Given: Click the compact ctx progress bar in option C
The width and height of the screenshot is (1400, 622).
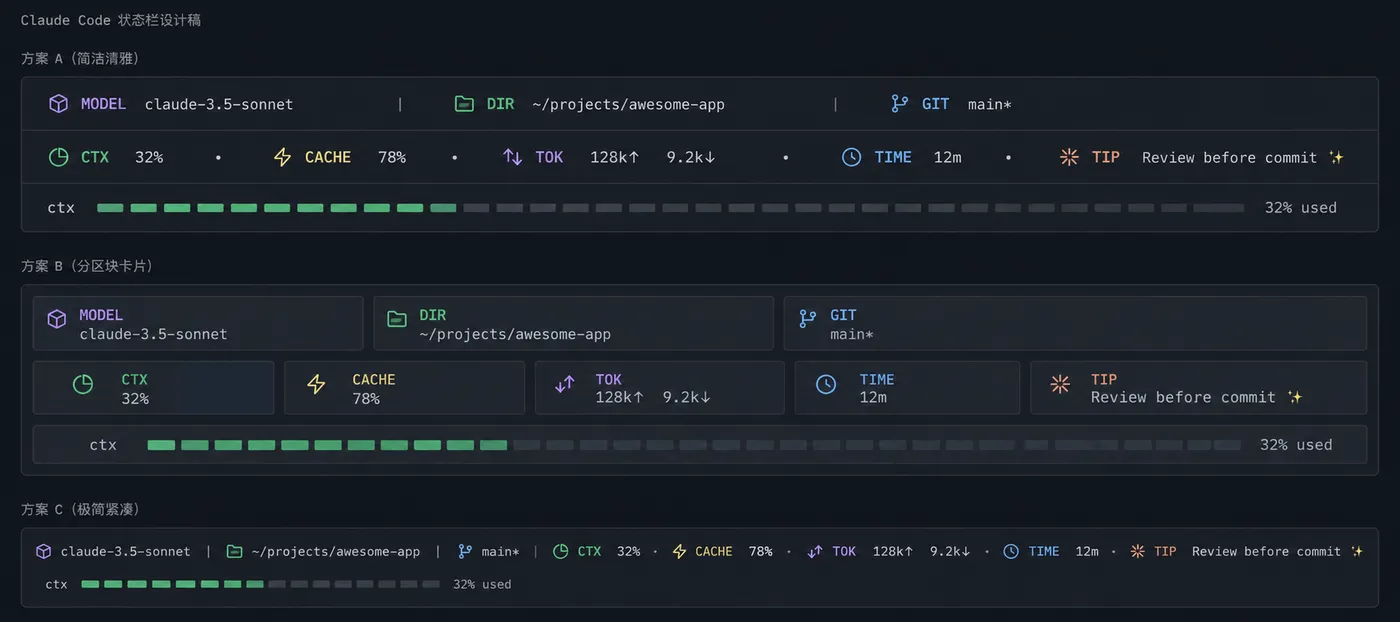Looking at the screenshot, I should click(x=260, y=584).
